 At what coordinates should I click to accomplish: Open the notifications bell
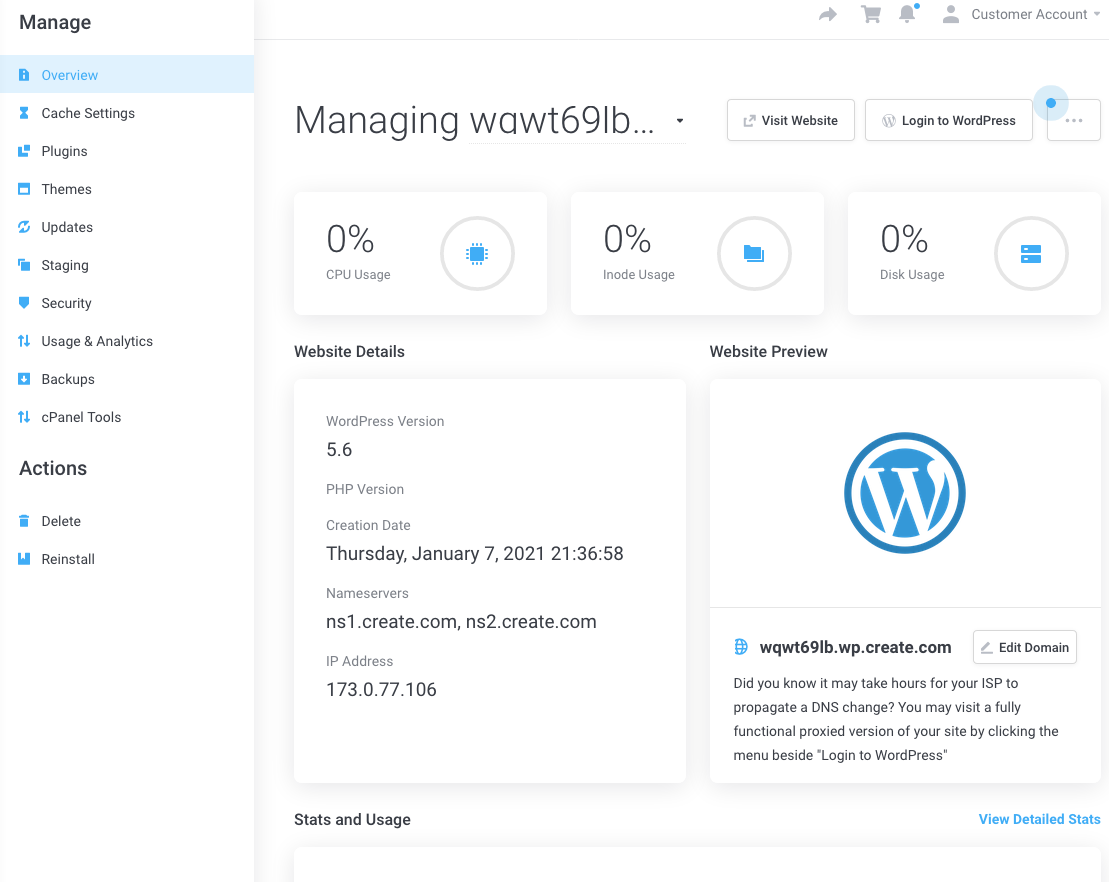coord(907,15)
